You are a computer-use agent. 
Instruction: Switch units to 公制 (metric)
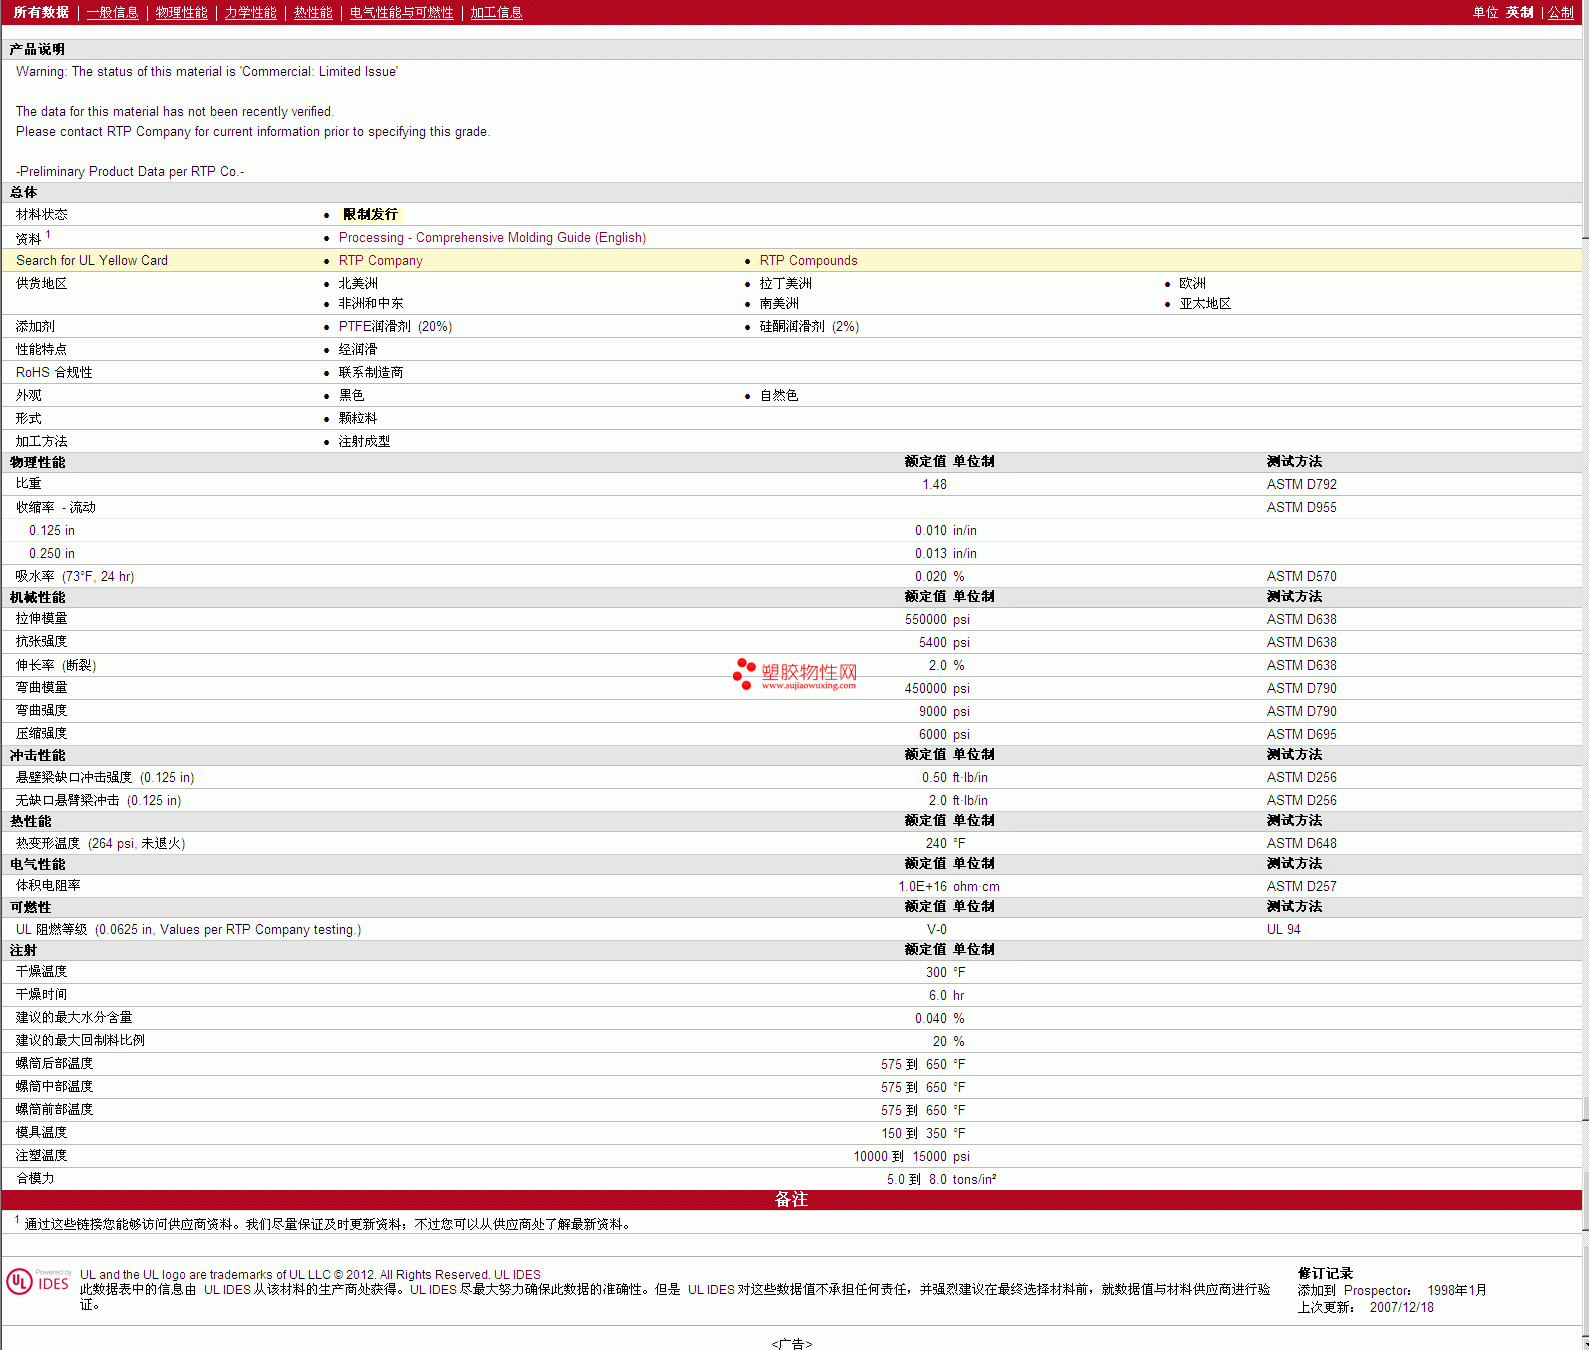[x=1560, y=12]
